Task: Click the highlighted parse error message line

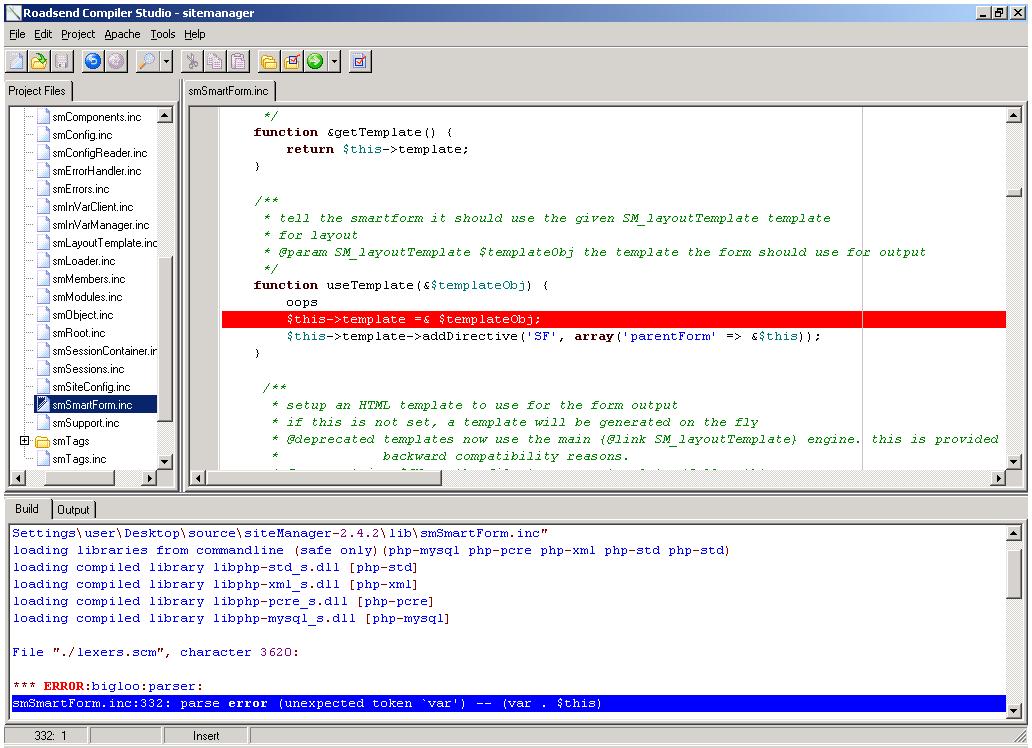Action: (508, 703)
